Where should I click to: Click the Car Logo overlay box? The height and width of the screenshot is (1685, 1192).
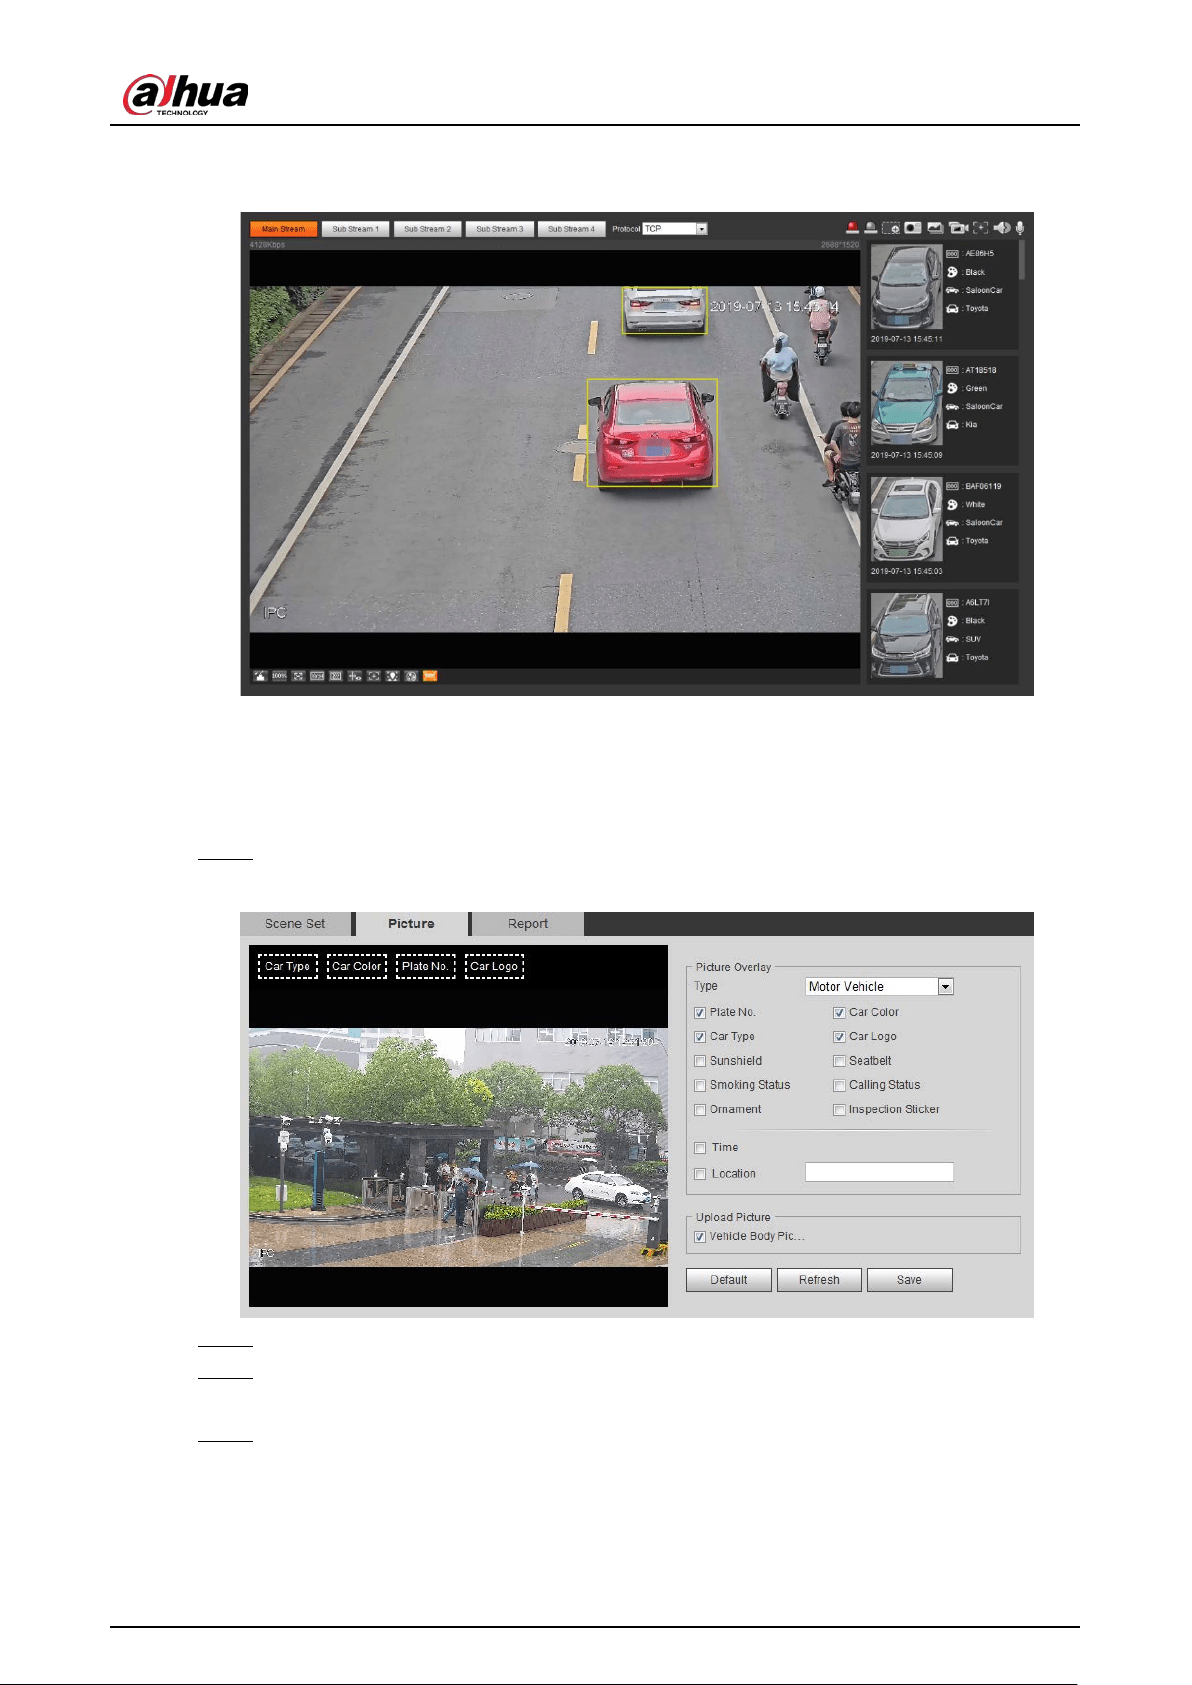[494, 966]
